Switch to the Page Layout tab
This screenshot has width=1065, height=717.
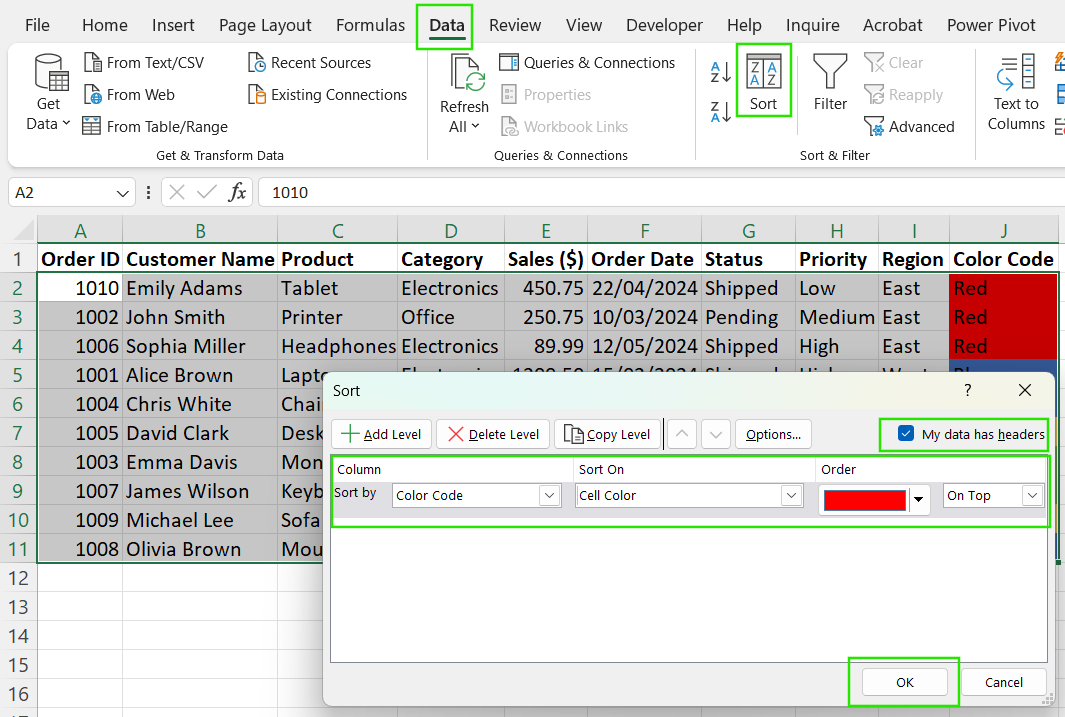[x=265, y=25]
